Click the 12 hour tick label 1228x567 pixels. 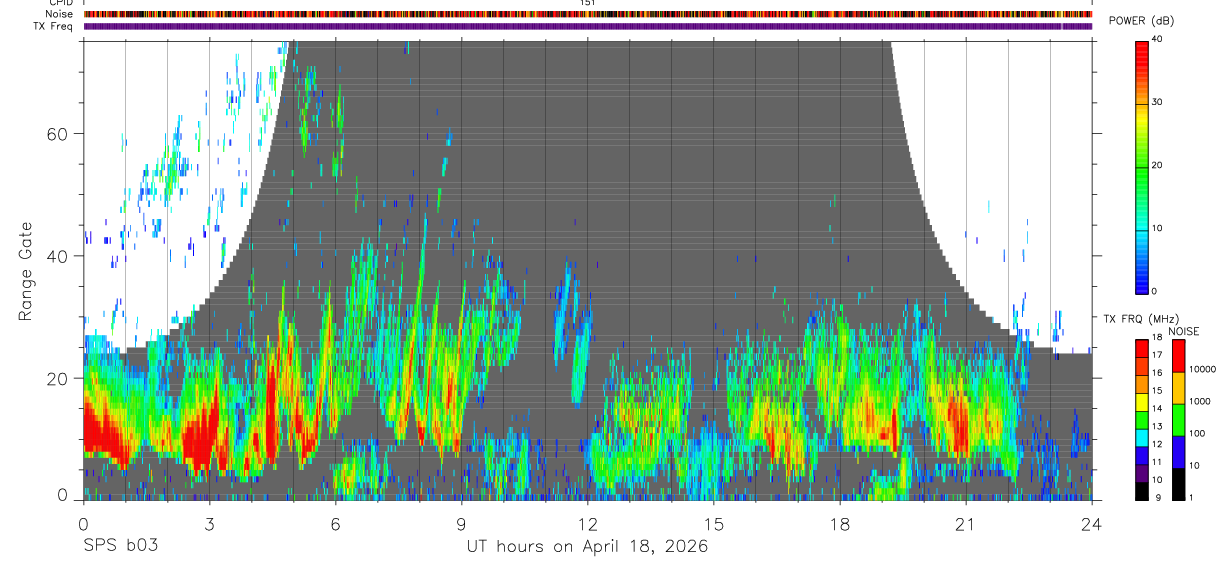coord(588,524)
